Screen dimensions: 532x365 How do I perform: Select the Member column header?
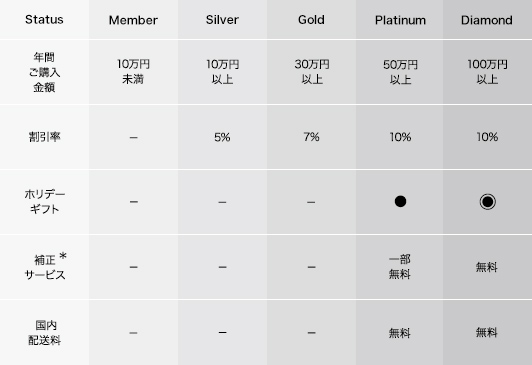point(133,20)
